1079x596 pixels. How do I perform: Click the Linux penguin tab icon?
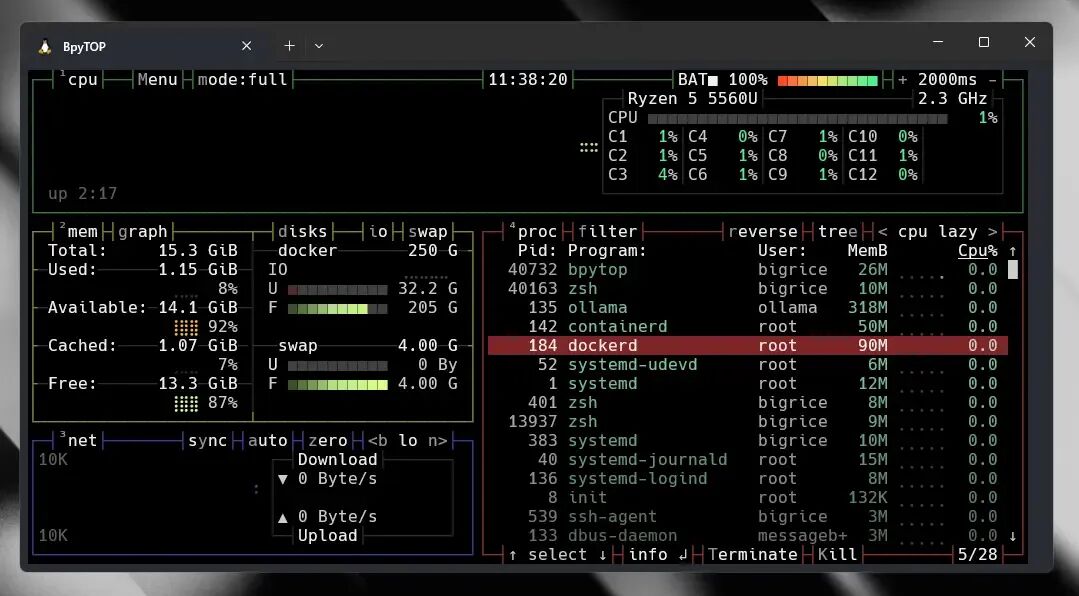pos(45,46)
